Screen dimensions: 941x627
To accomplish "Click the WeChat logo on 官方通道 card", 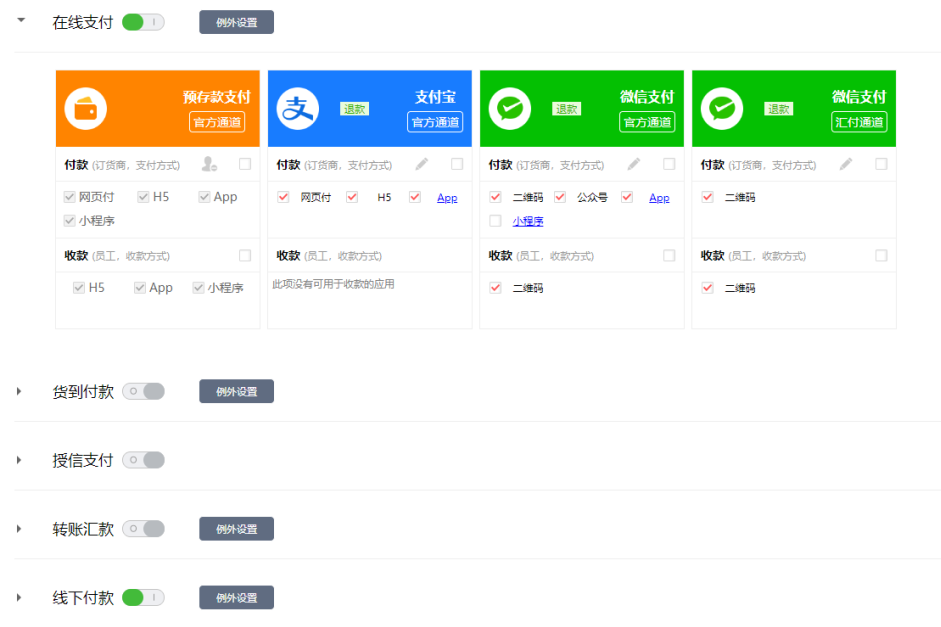I will coord(510,107).
